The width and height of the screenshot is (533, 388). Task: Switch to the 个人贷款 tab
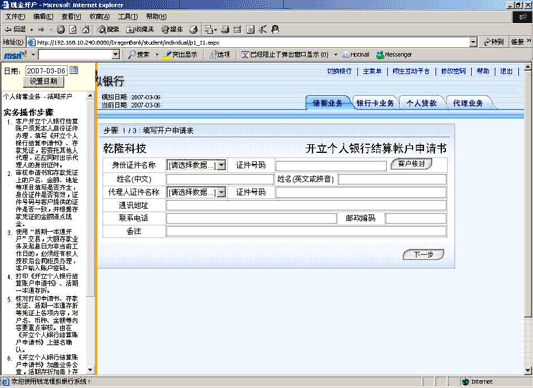(422, 103)
